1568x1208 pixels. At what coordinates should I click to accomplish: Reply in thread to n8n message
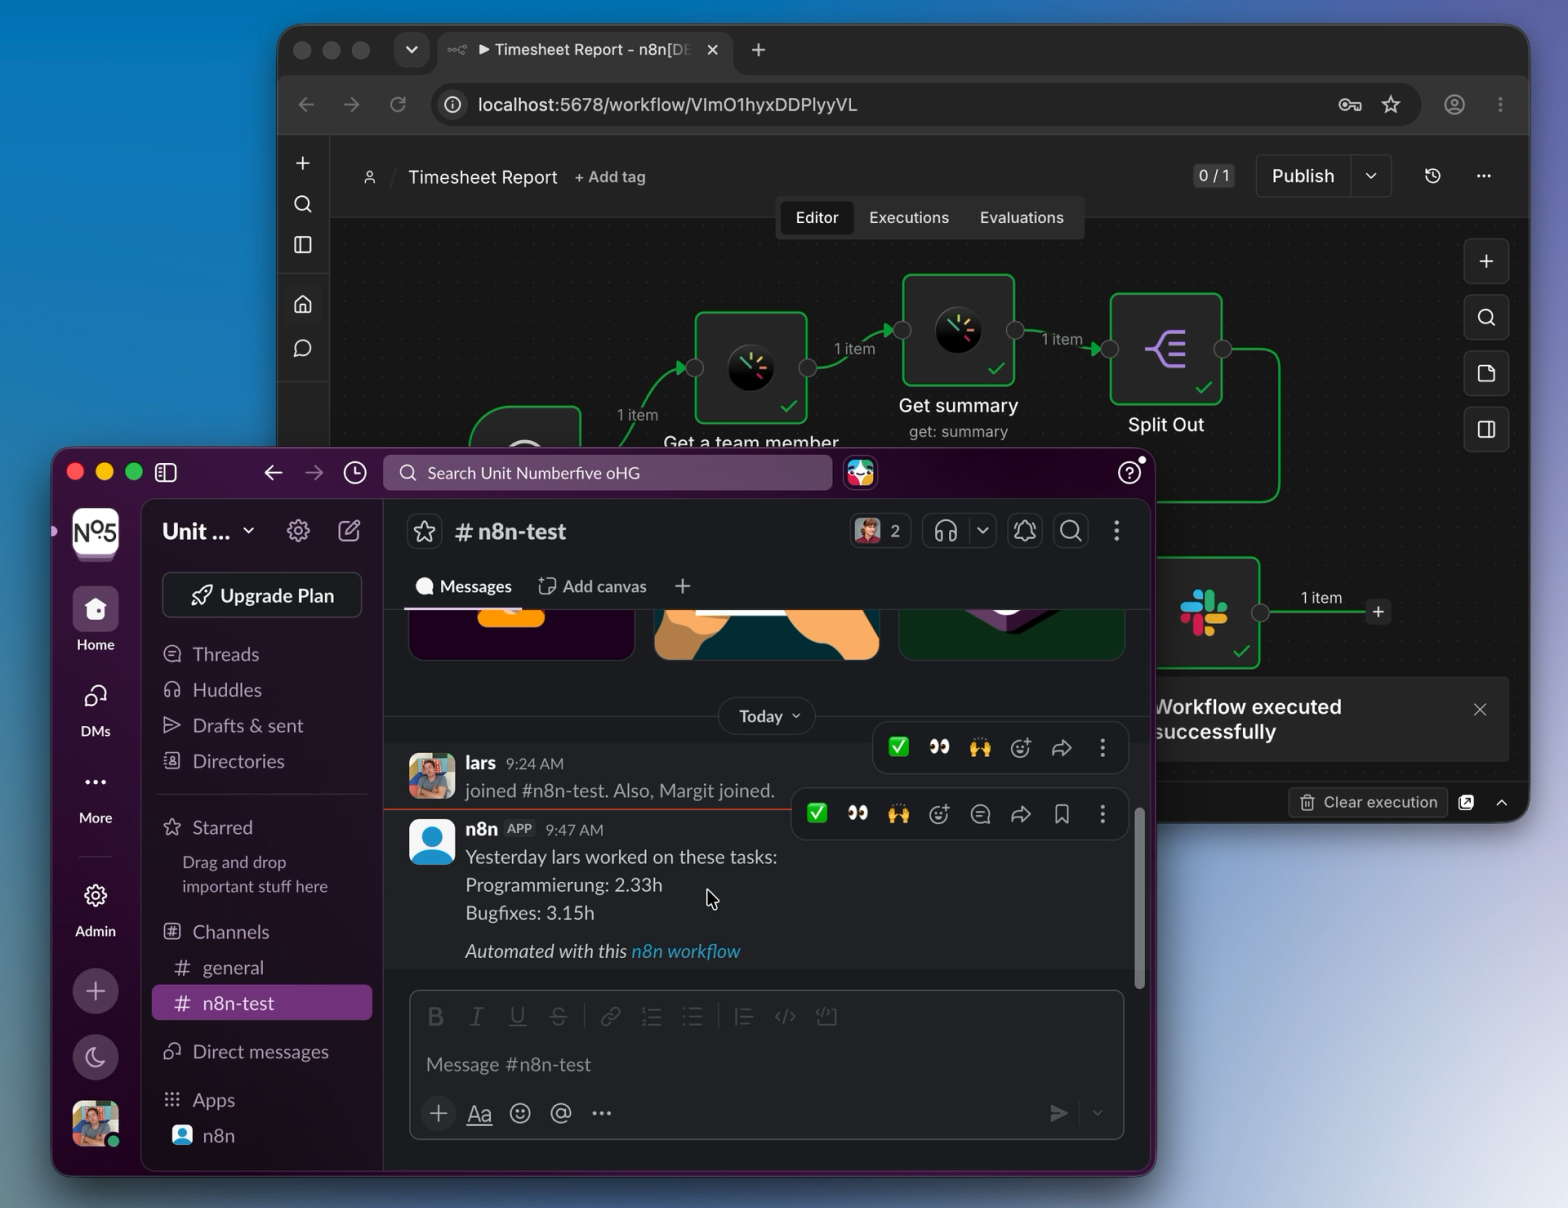tap(980, 814)
